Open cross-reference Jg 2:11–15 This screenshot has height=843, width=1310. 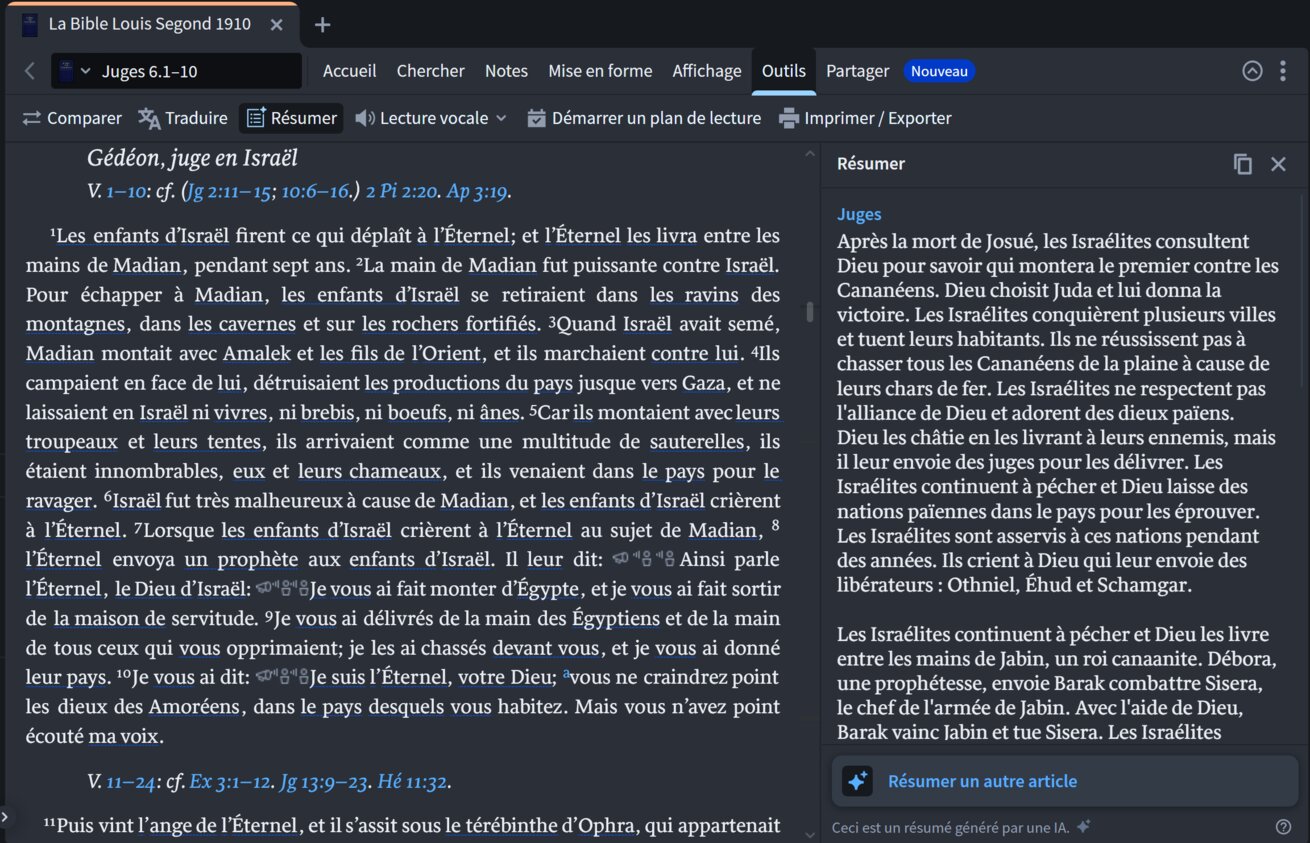228,191
